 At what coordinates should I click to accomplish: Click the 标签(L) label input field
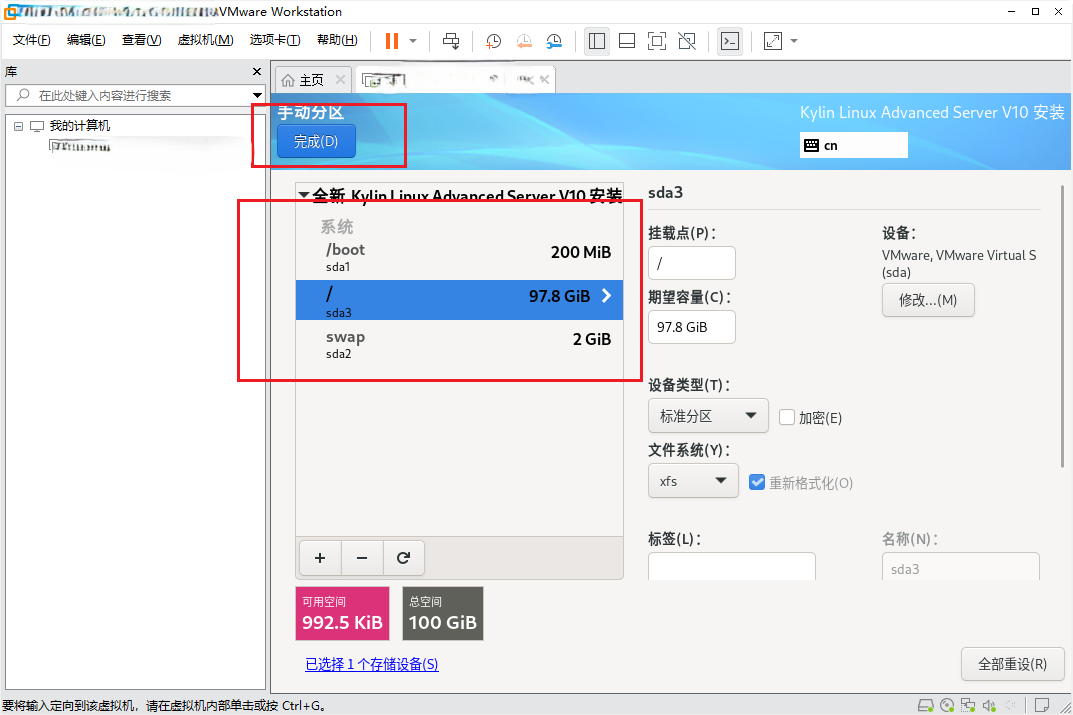pyautogui.click(x=732, y=567)
